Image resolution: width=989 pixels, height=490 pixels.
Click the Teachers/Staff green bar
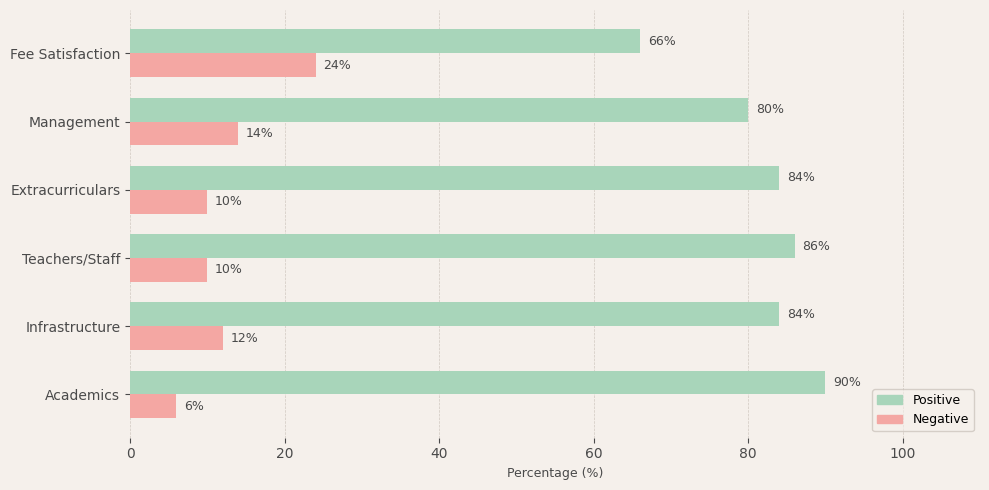click(x=462, y=246)
